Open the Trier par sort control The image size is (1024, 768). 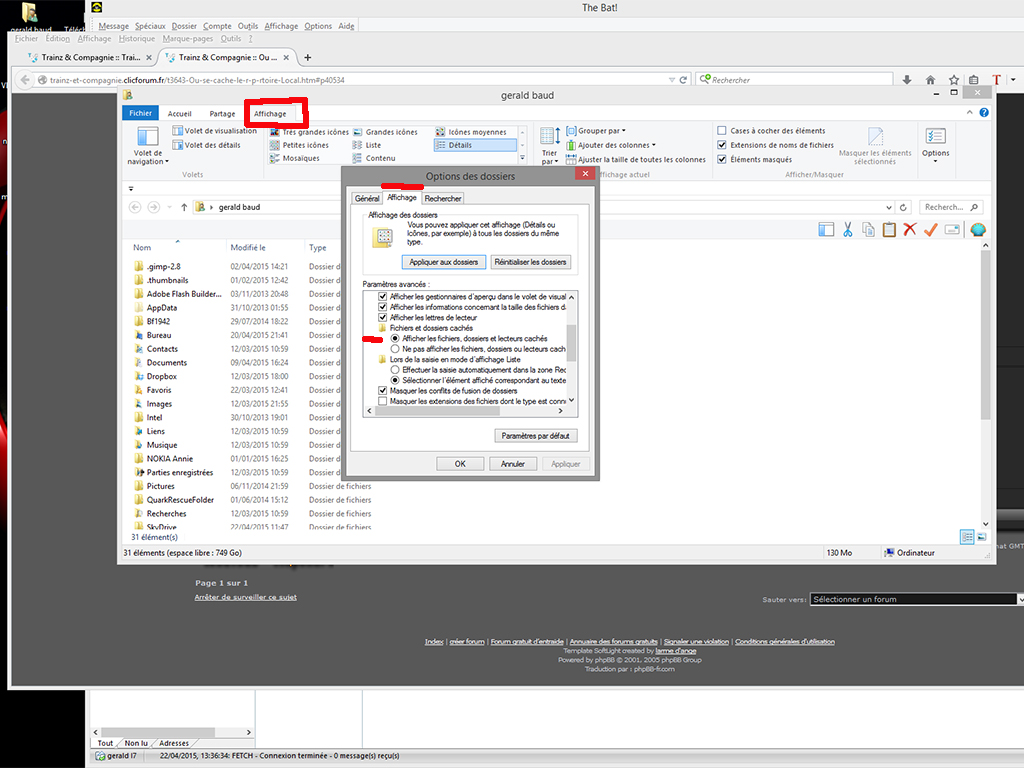(549, 145)
